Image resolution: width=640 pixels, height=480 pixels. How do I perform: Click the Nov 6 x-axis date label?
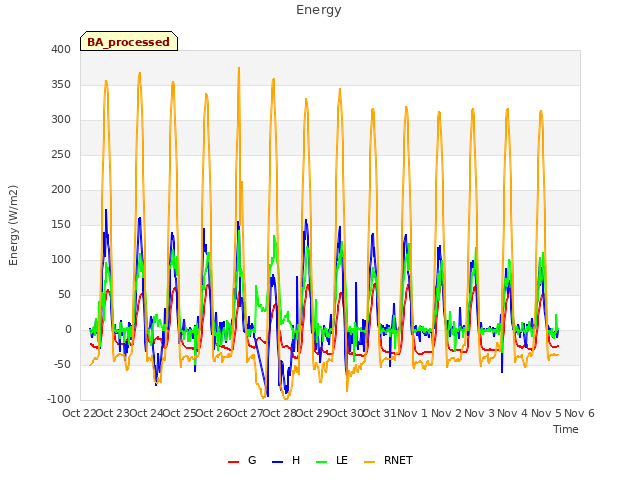click(580, 413)
